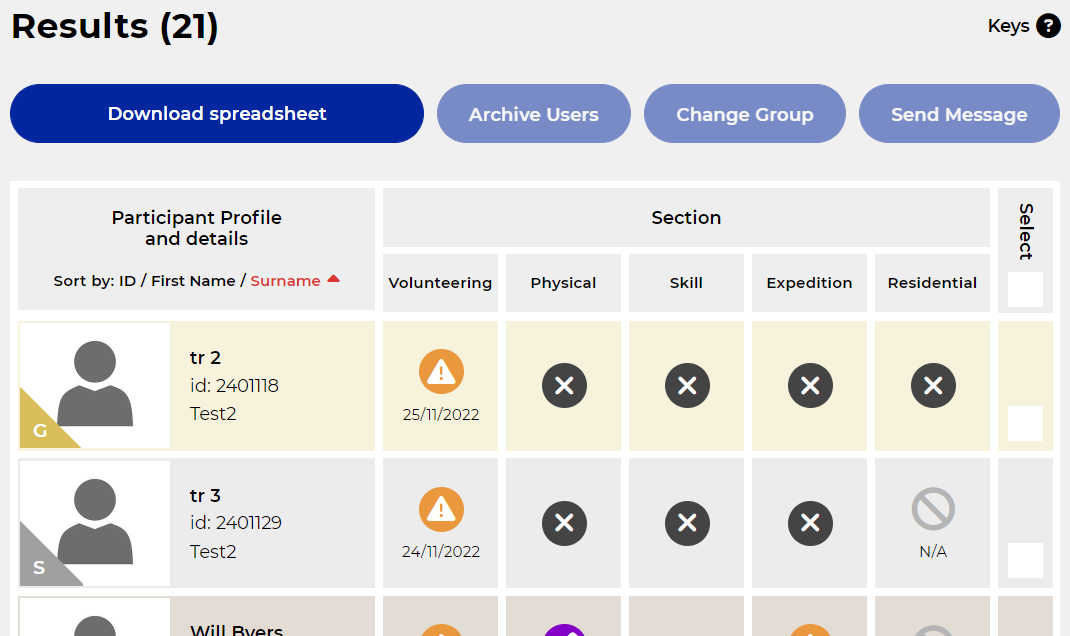Image resolution: width=1070 pixels, height=636 pixels.
Task: Click tr 2 Volunteering warning icon
Action: pyautogui.click(x=441, y=372)
